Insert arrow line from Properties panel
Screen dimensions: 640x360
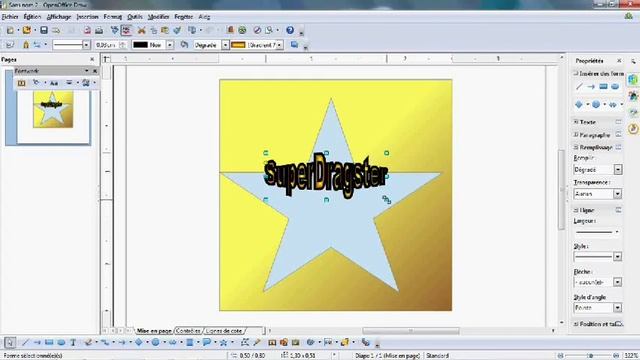click(591, 87)
